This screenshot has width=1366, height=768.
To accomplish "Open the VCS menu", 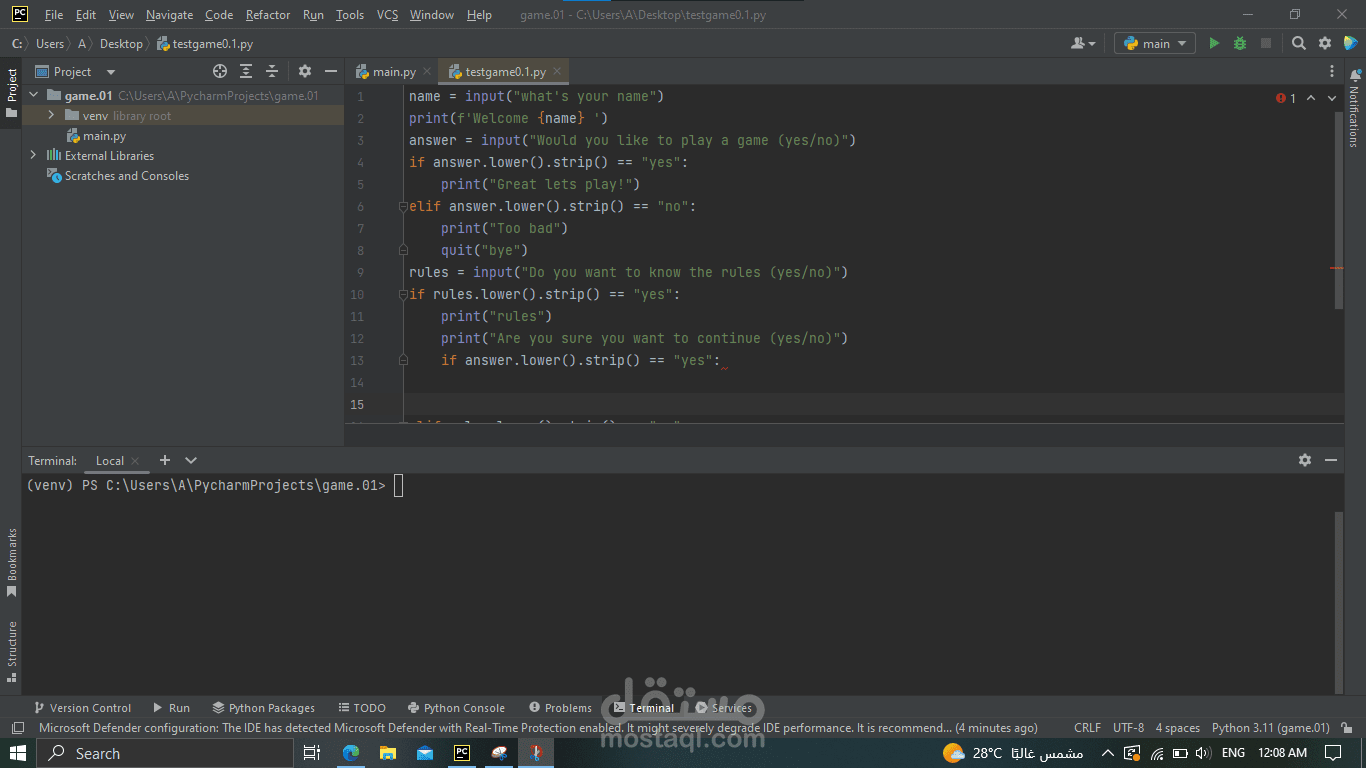I will (387, 15).
